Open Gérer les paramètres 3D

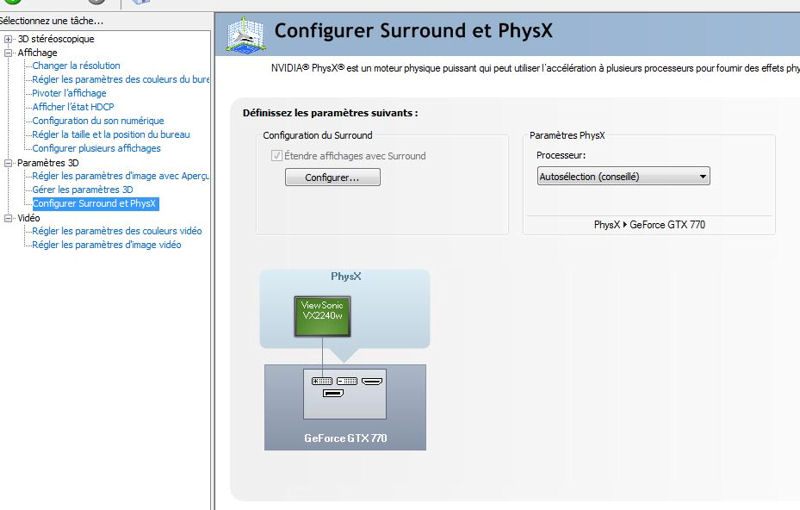tap(82, 190)
